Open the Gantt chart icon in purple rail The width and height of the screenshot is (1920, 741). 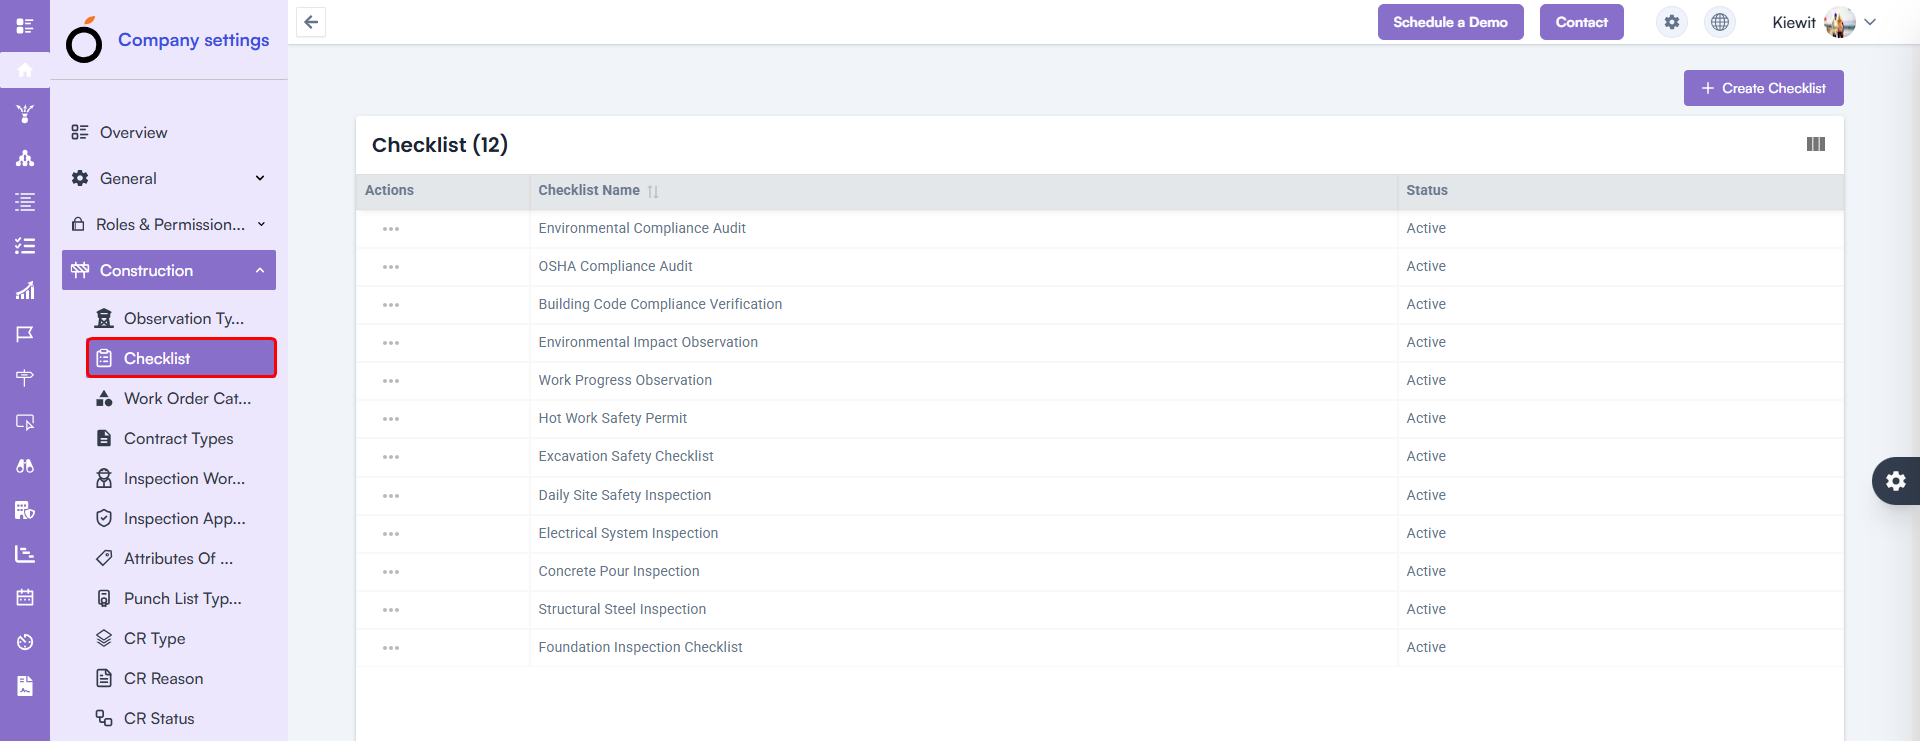click(25, 554)
